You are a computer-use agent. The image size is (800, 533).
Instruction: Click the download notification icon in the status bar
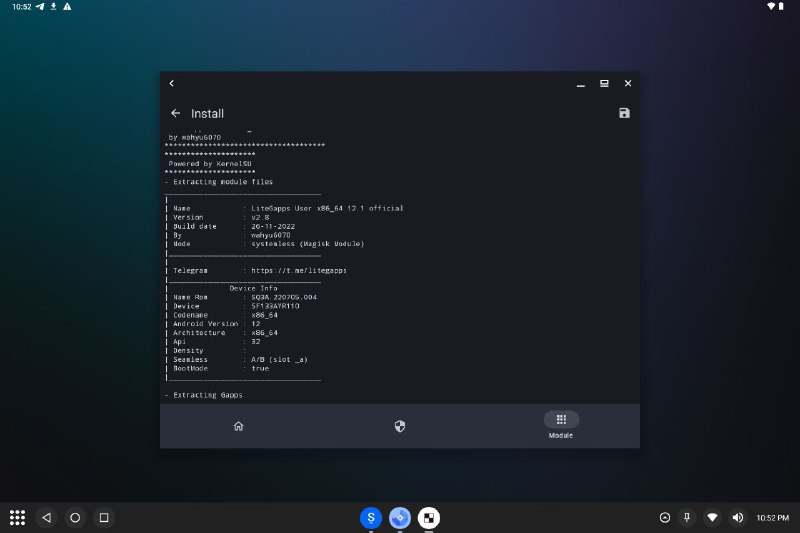tap(54, 7)
